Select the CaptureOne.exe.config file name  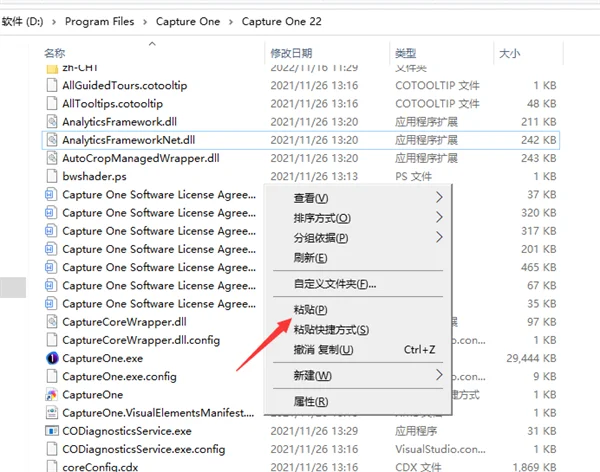[119, 376]
